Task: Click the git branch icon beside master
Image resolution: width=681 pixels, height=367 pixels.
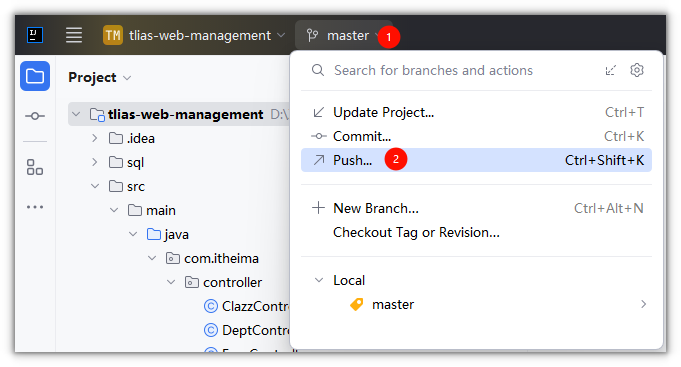Action: pos(312,35)
